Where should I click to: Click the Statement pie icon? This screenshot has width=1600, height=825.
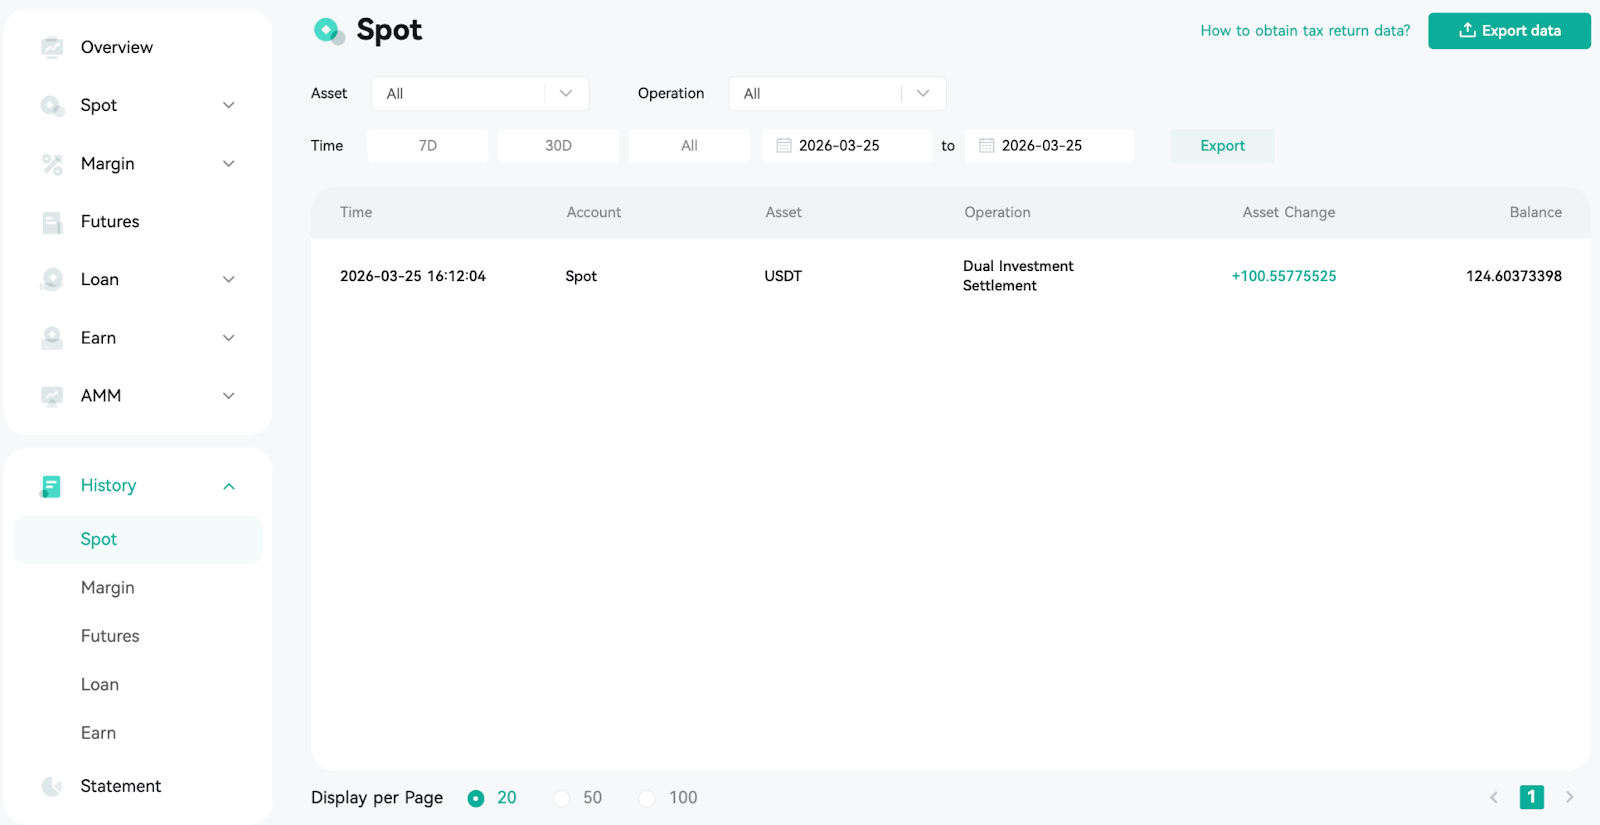coord(52,786)
